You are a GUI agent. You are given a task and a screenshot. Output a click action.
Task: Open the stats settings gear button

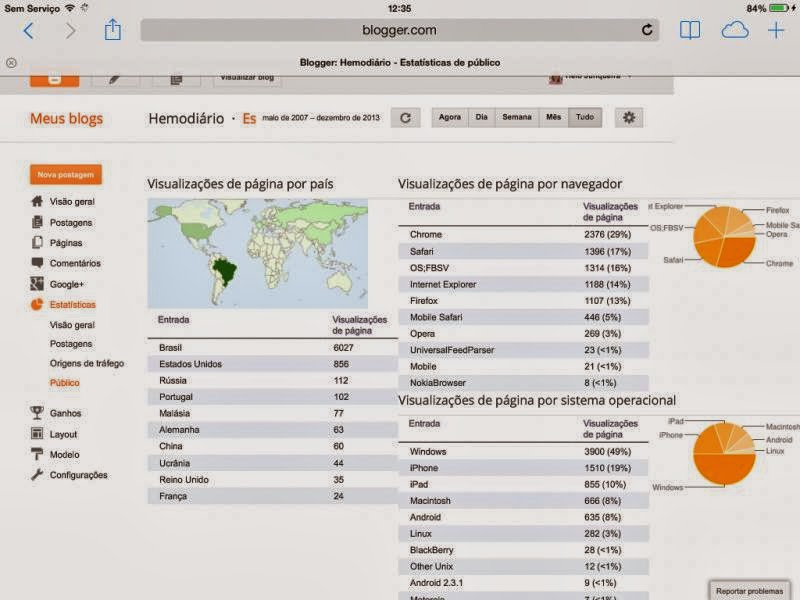629,118
